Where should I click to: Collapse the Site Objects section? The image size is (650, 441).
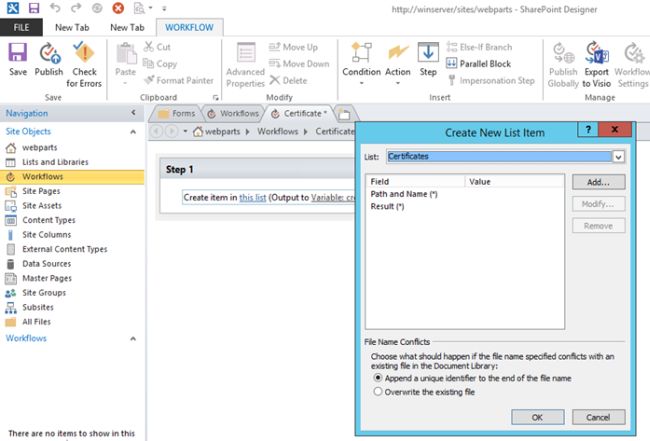pos(133,132)
